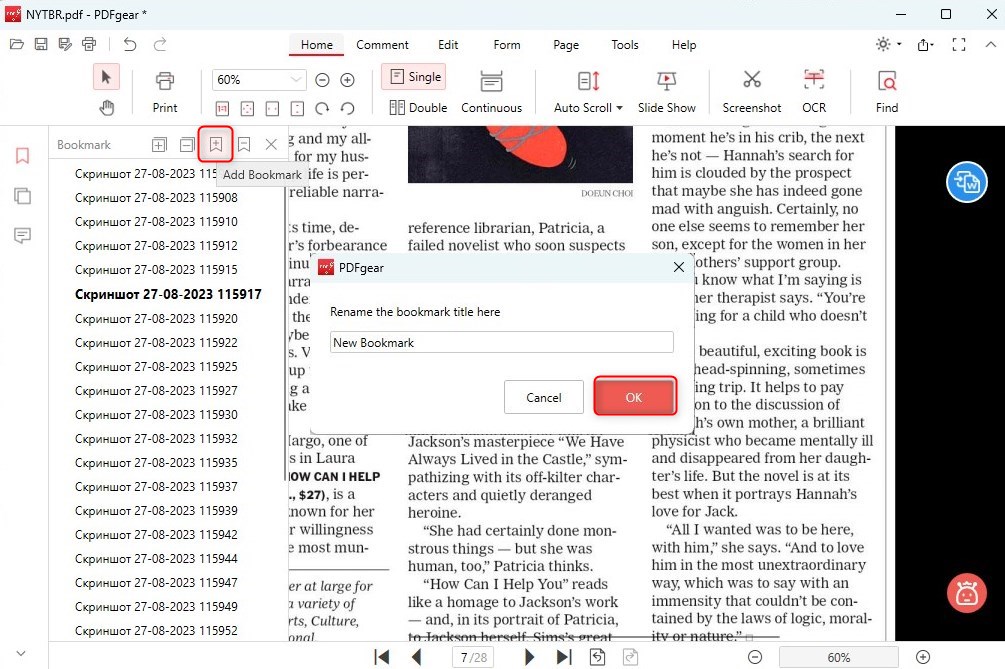Switch to Double page view
The width and height of the screenshot is (1005, 669).
tap(418, 107)
